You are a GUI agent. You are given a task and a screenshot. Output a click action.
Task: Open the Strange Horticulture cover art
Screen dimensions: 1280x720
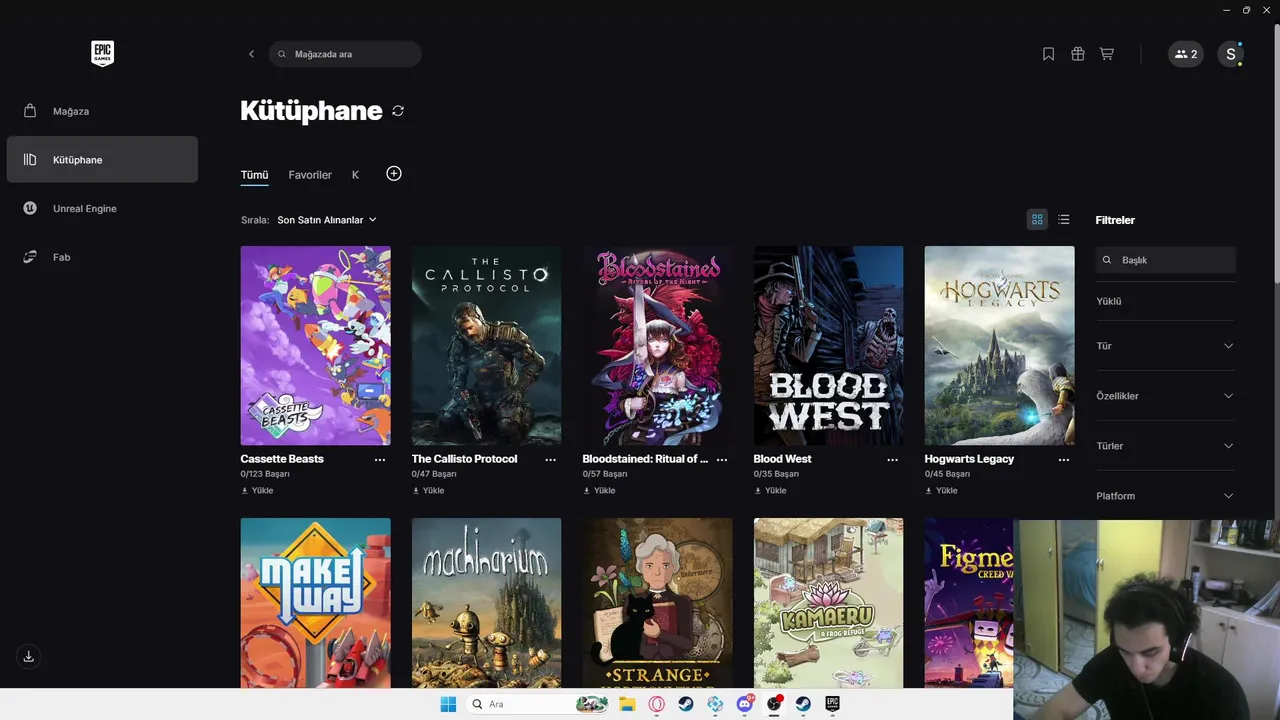tap(658, 603)
